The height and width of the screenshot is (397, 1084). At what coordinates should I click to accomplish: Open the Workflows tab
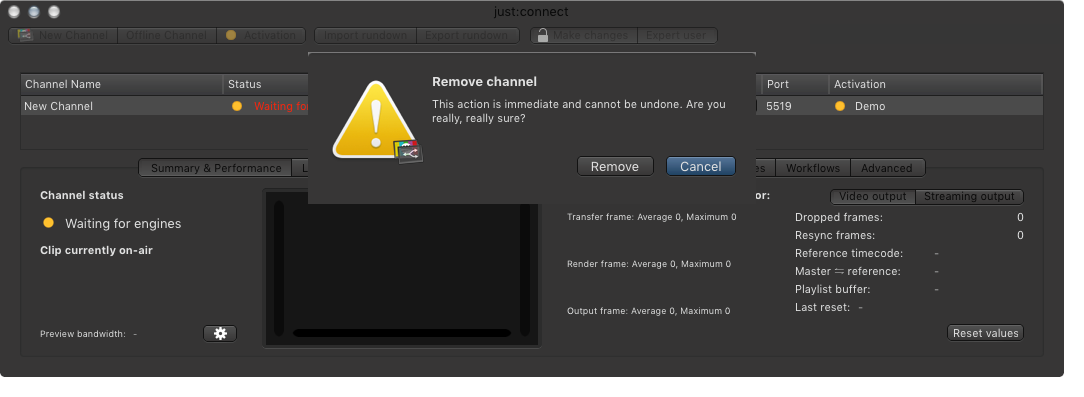click(x=813, y=168)
